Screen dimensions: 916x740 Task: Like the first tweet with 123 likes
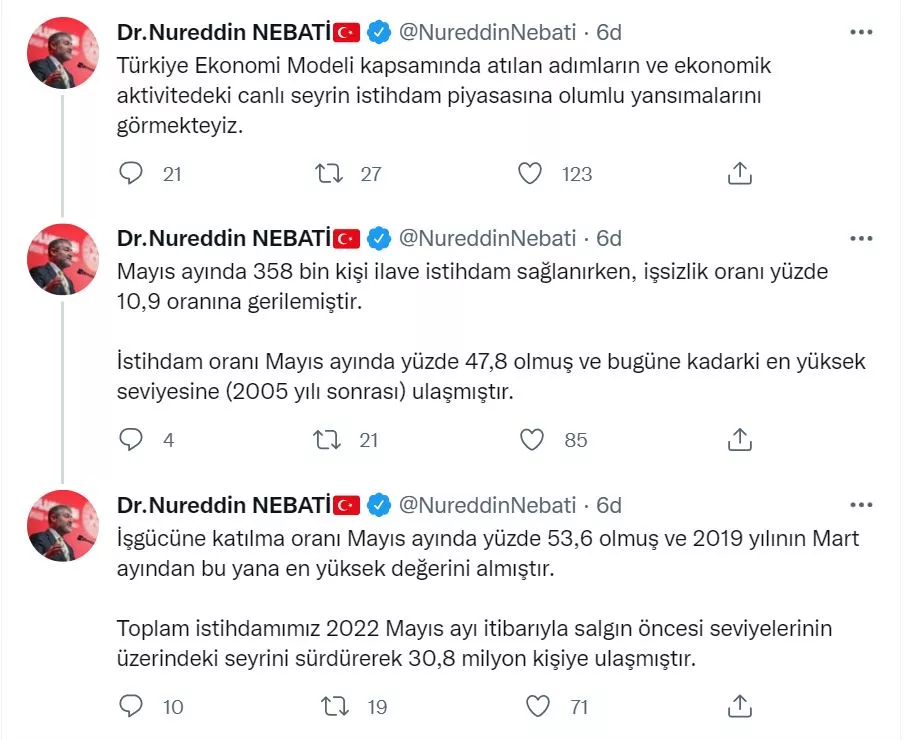[530, 174]
